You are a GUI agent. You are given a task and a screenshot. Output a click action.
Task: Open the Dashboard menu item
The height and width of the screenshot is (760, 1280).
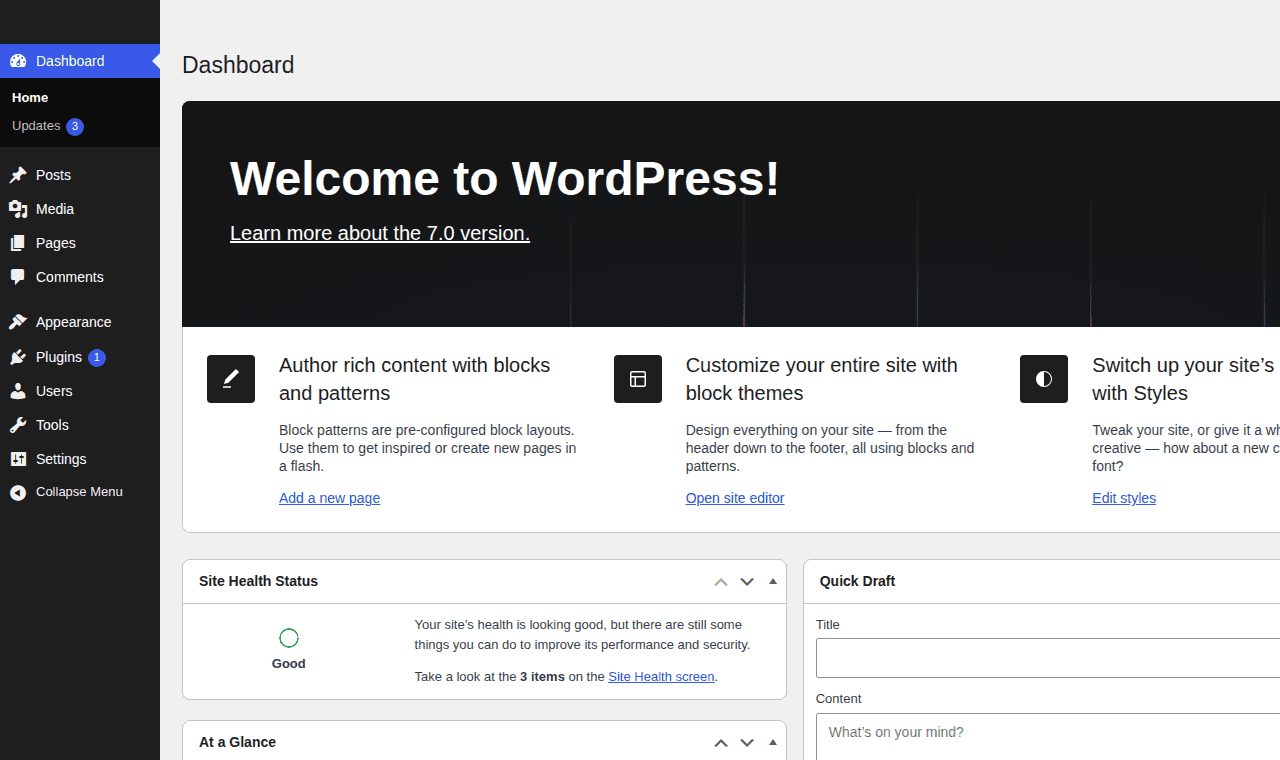pyautogui.click(x=80, y=61)
